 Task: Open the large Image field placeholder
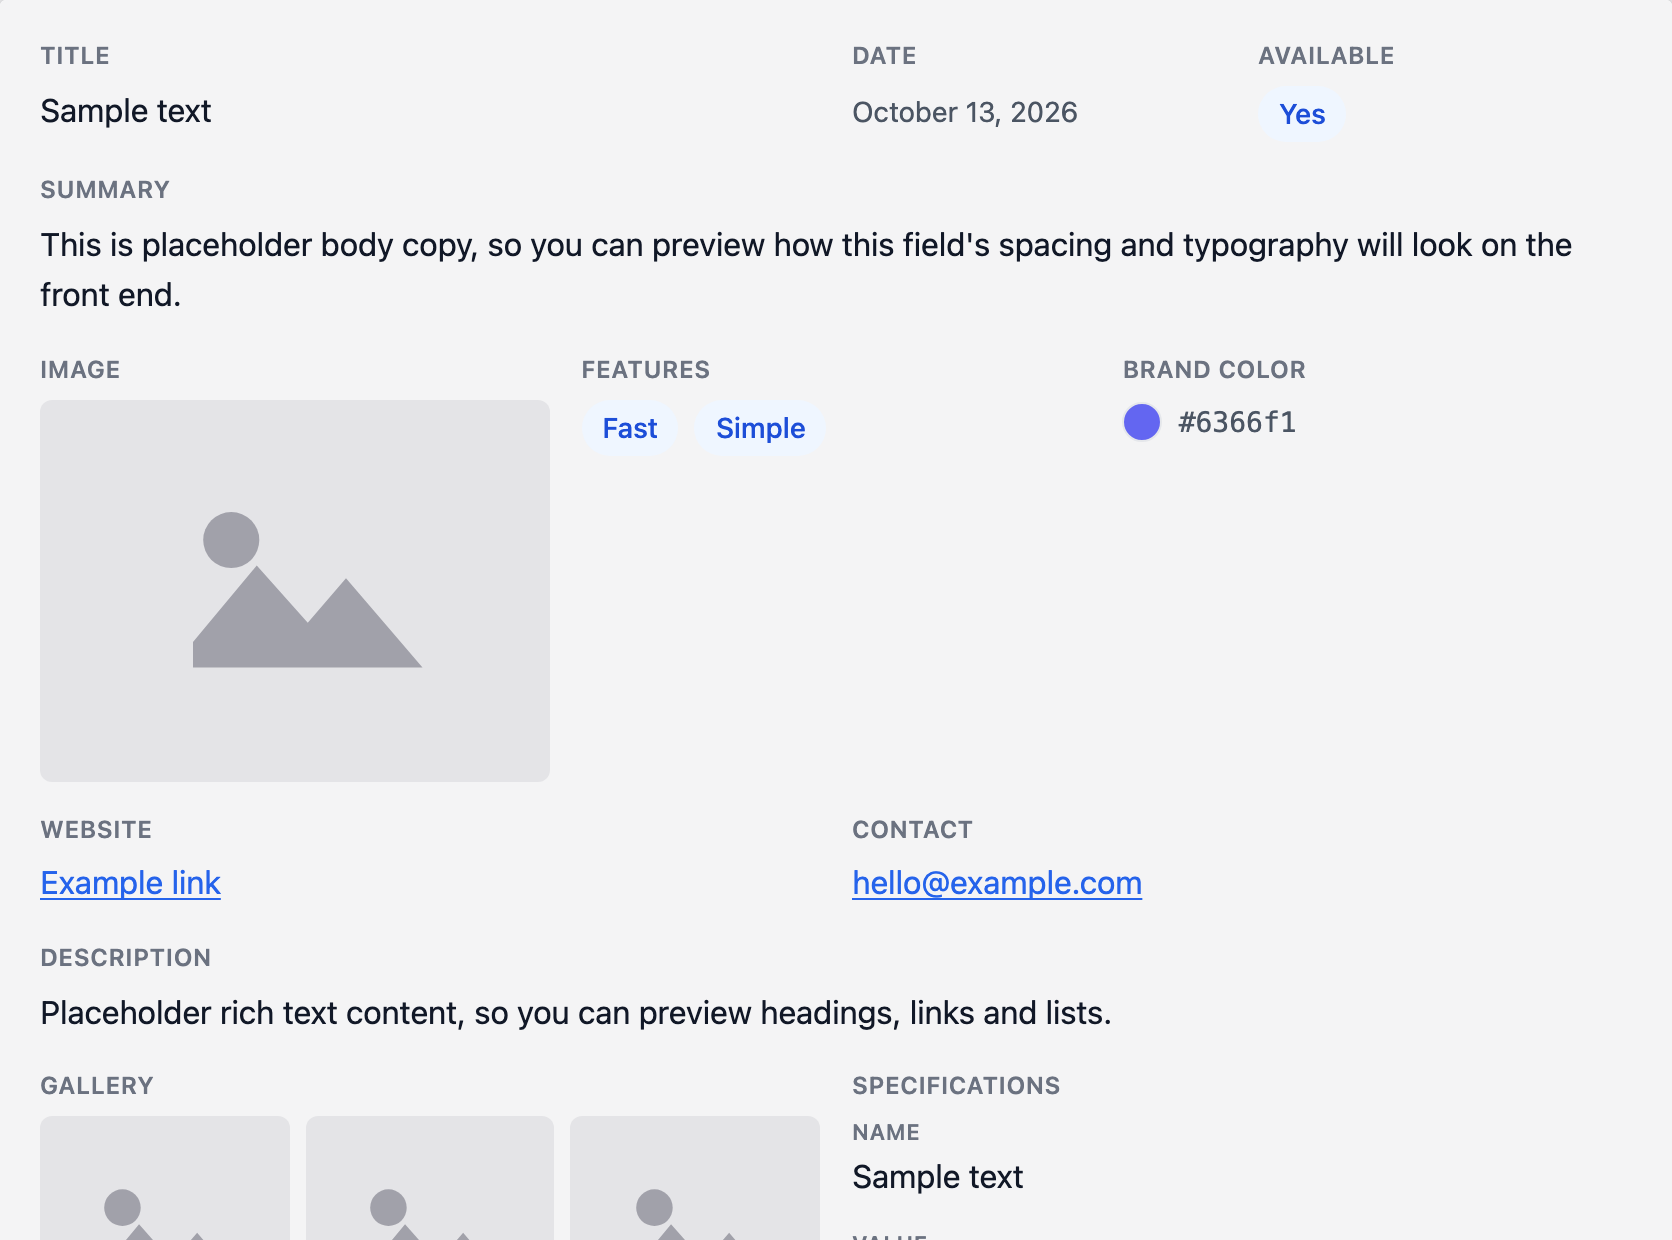pyautogui.click(x=295, y=591)
